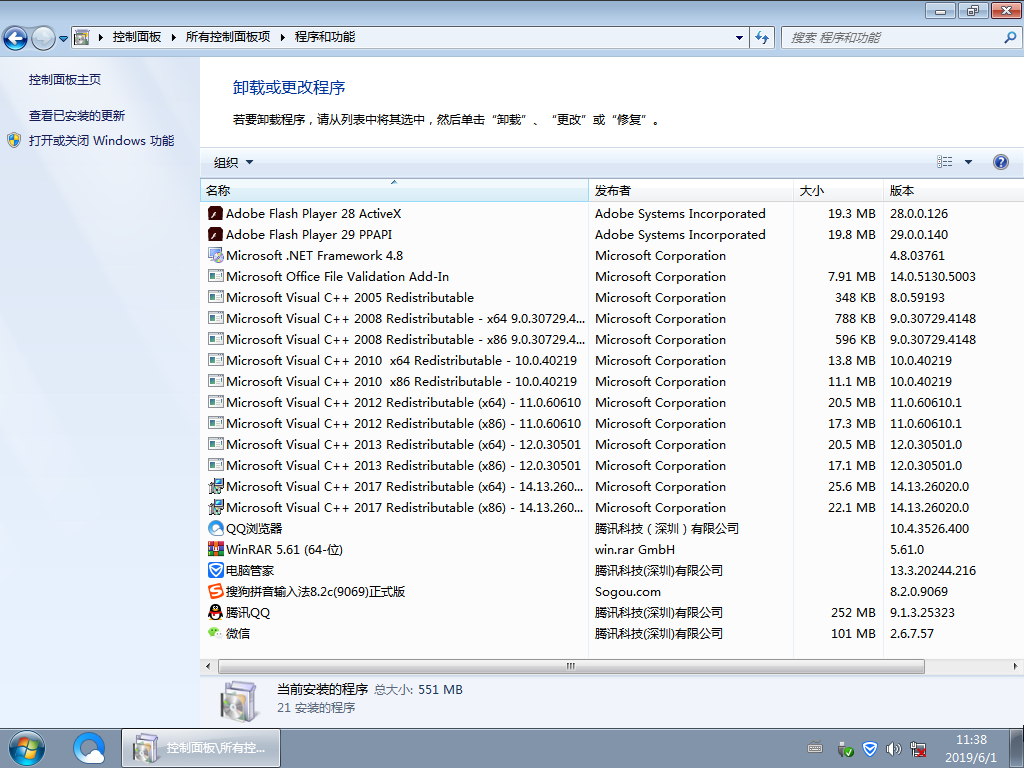Viewport: 1024px width, 768px height.
Task: Open 查看已安装的更新 link
Action: (76, 116)
